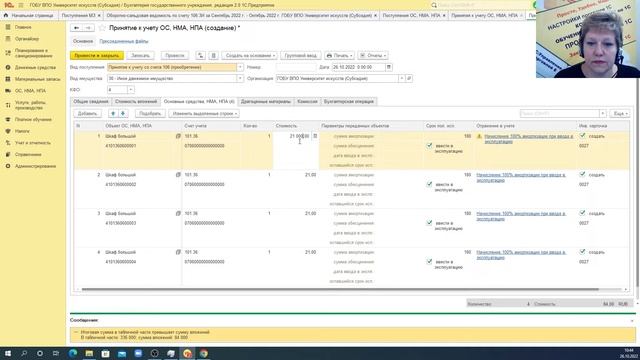The image size is (640, 360).
Task: Move selected row down with the down arrow
Action: (123, 113)
